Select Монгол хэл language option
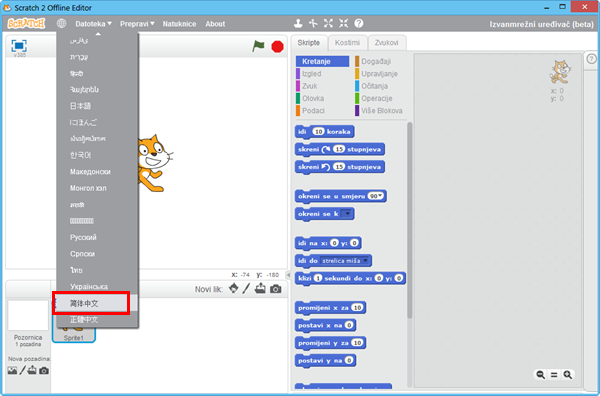 97,188
